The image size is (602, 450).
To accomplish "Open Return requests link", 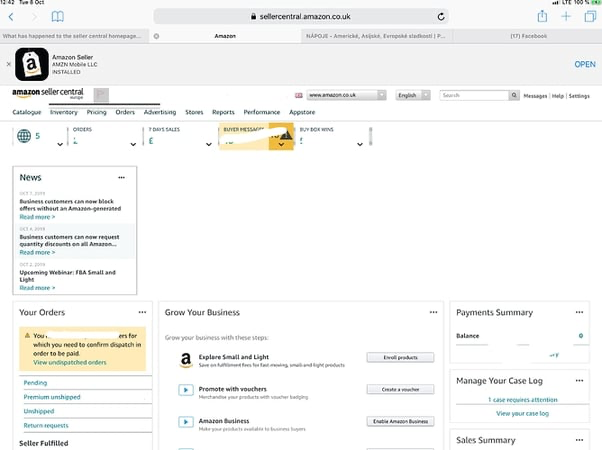I will (x=46, y=425).
